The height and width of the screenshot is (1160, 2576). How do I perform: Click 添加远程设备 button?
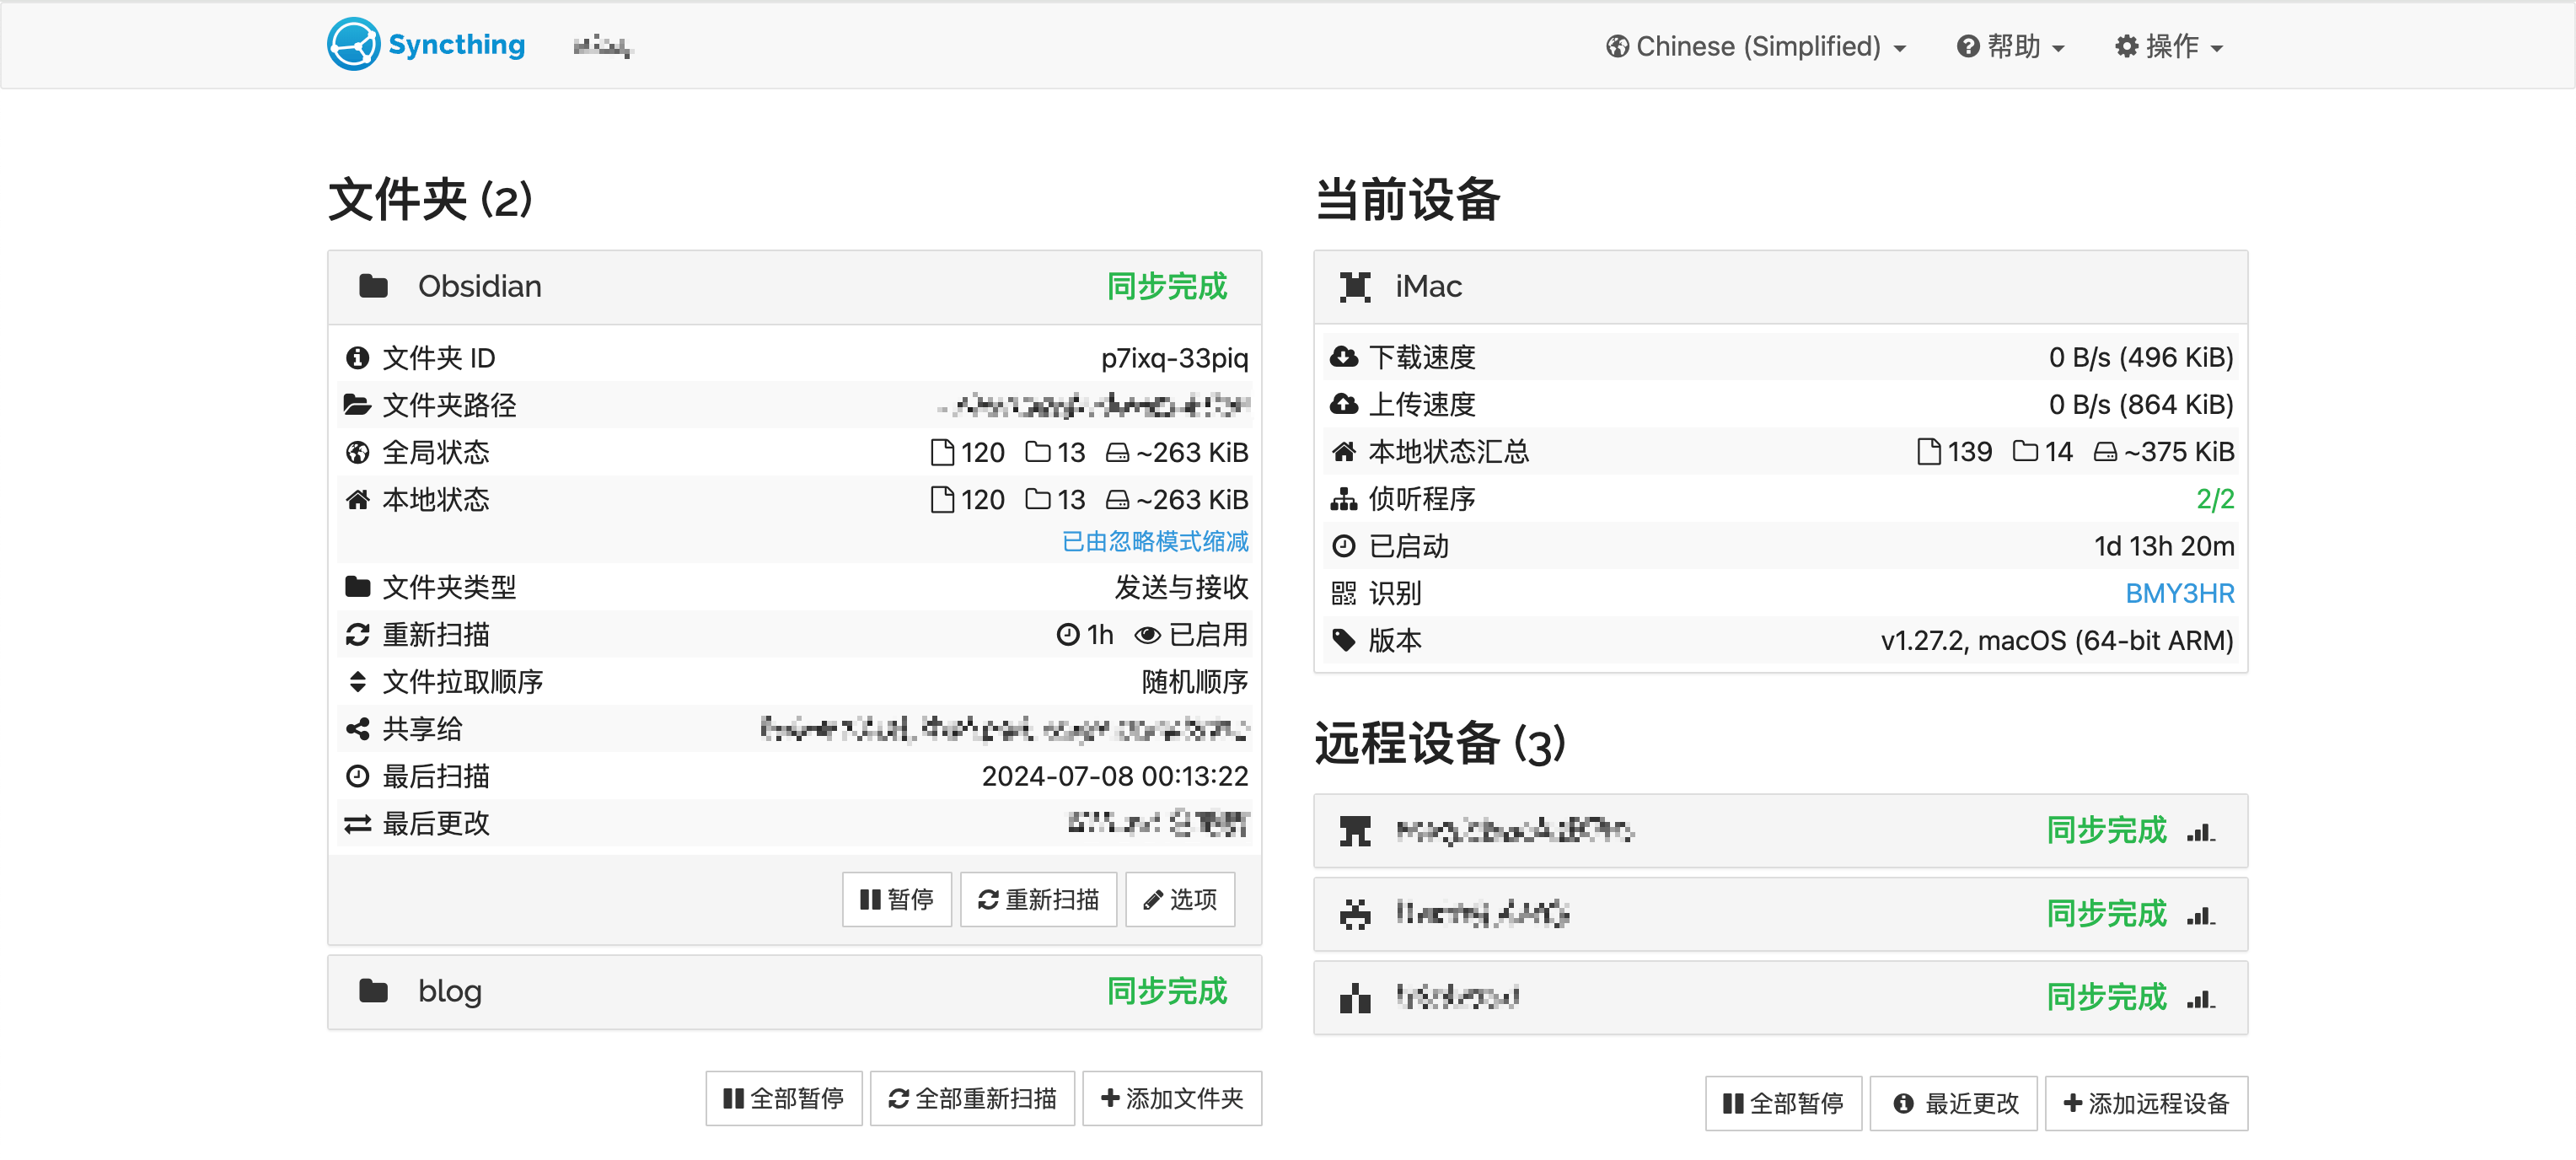2146,1103
